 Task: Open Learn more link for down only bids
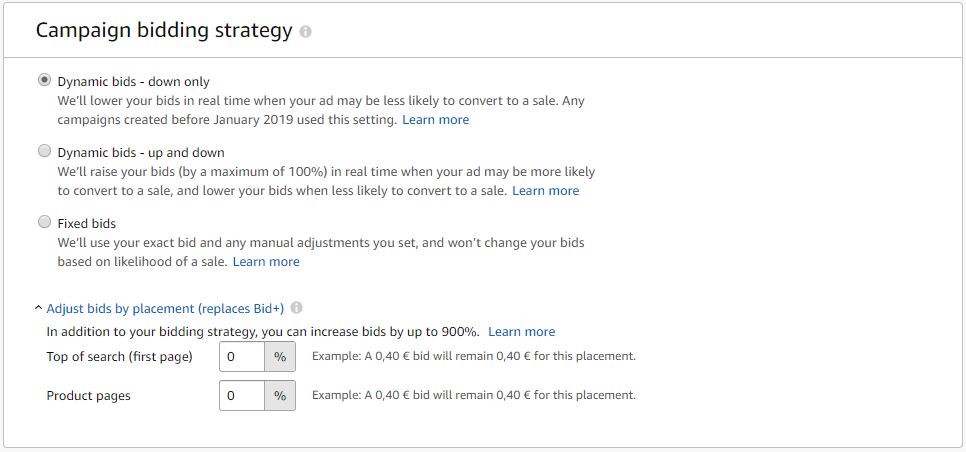(x=436, y=120)
